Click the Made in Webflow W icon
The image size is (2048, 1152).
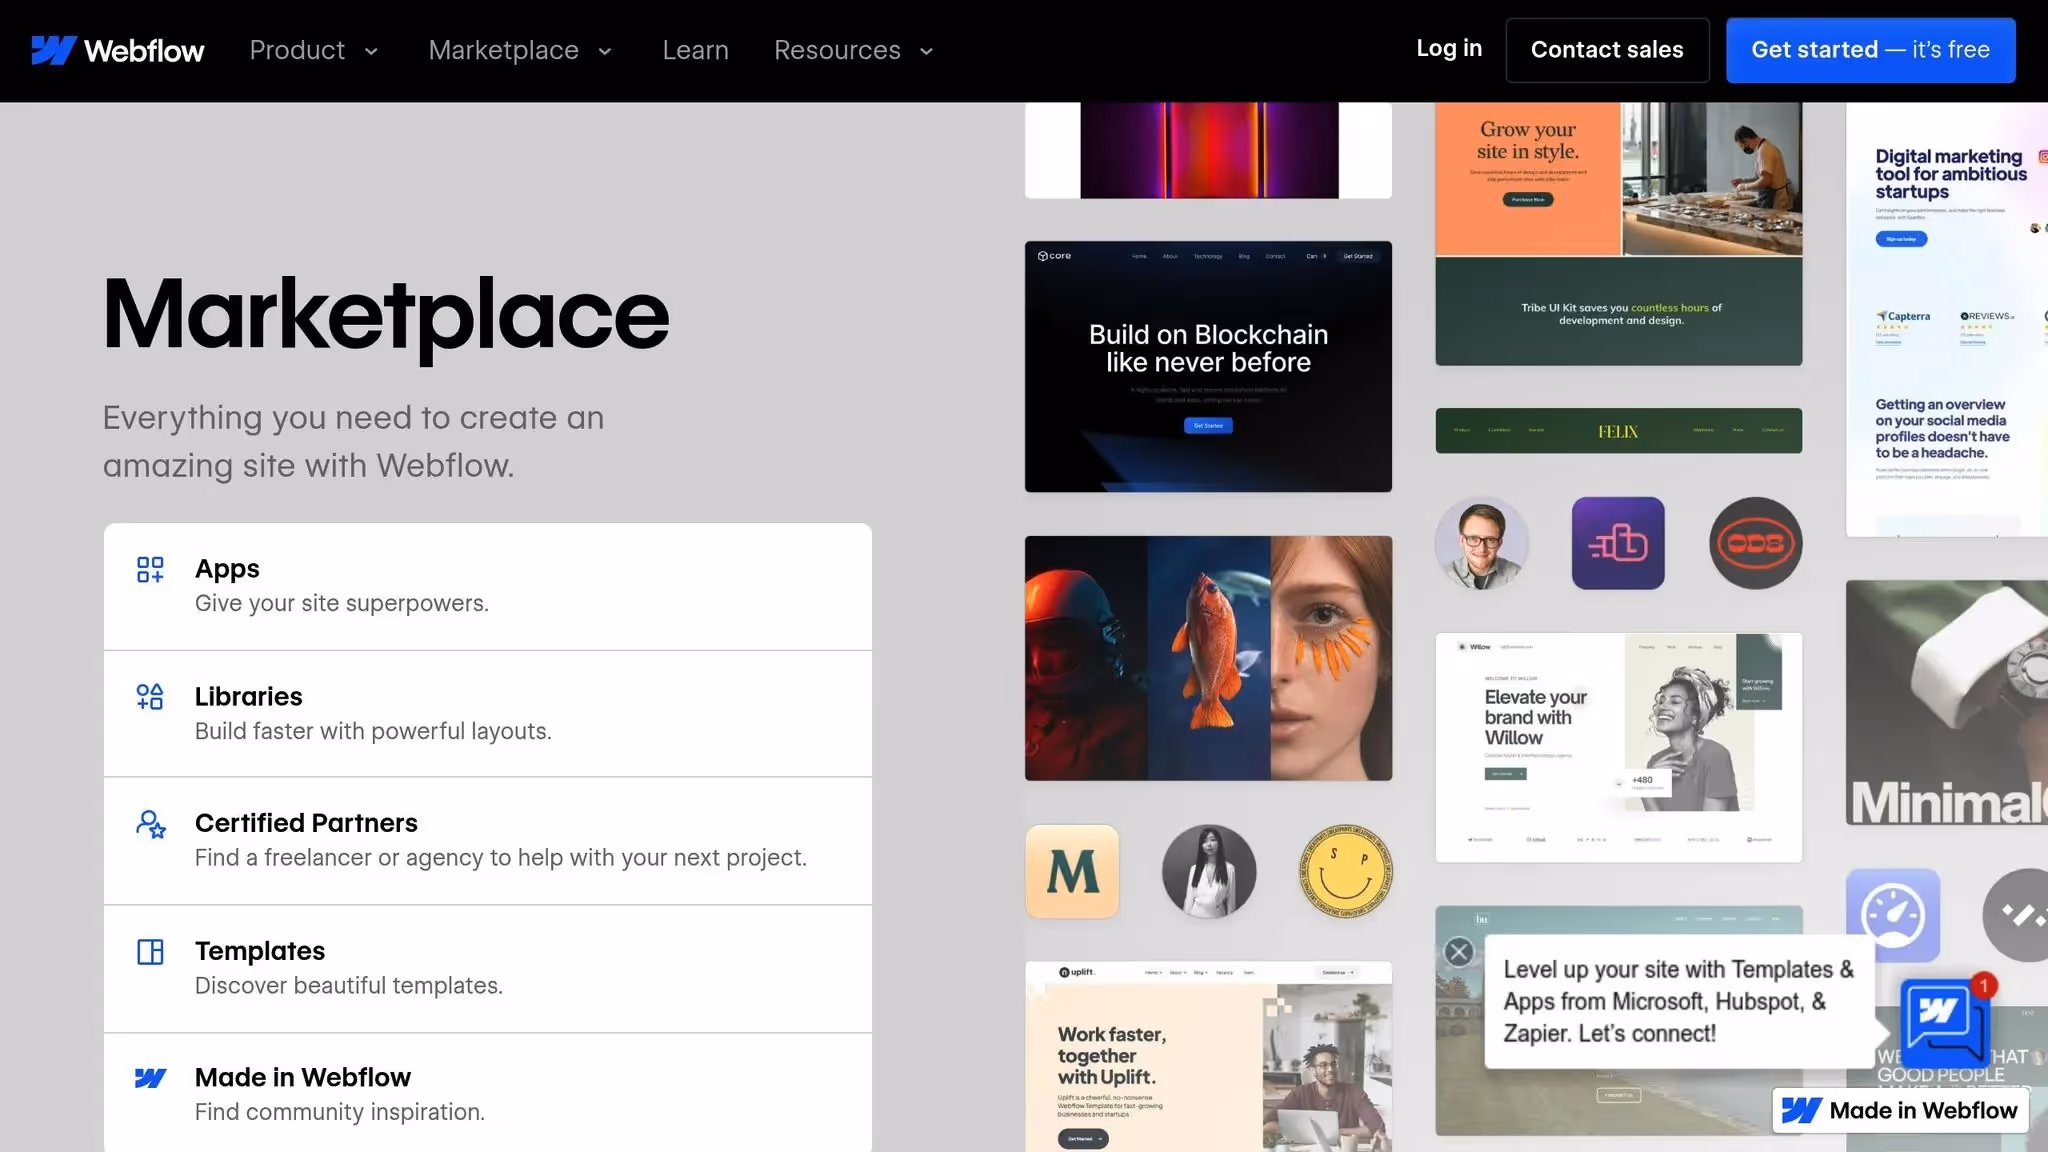point(150,1077)
